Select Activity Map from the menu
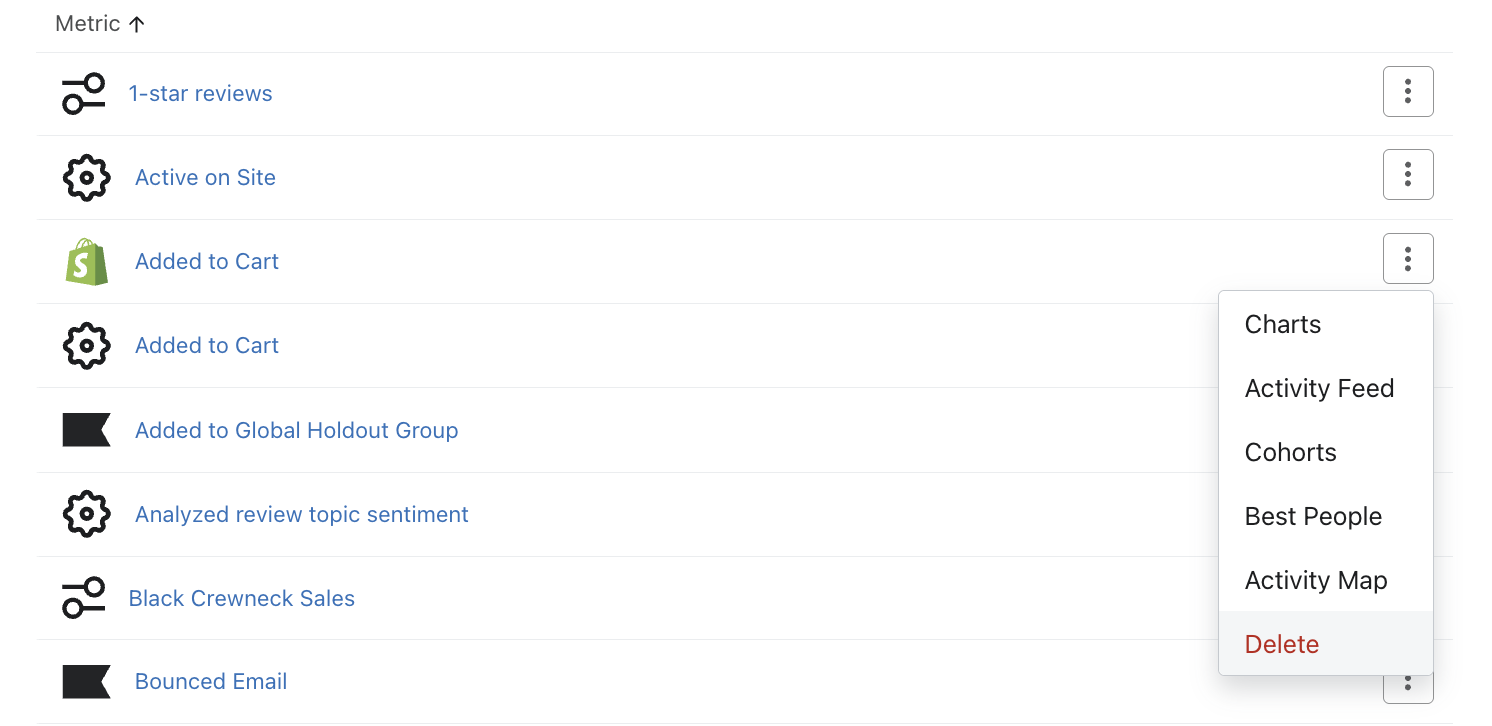The image size is (1492, 726). click(x=1316, y=580)
